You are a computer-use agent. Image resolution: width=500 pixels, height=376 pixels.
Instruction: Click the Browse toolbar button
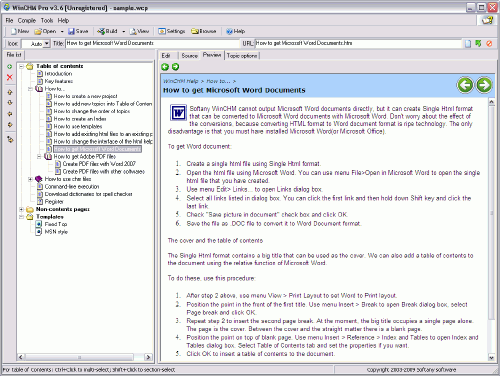point(203,31)
